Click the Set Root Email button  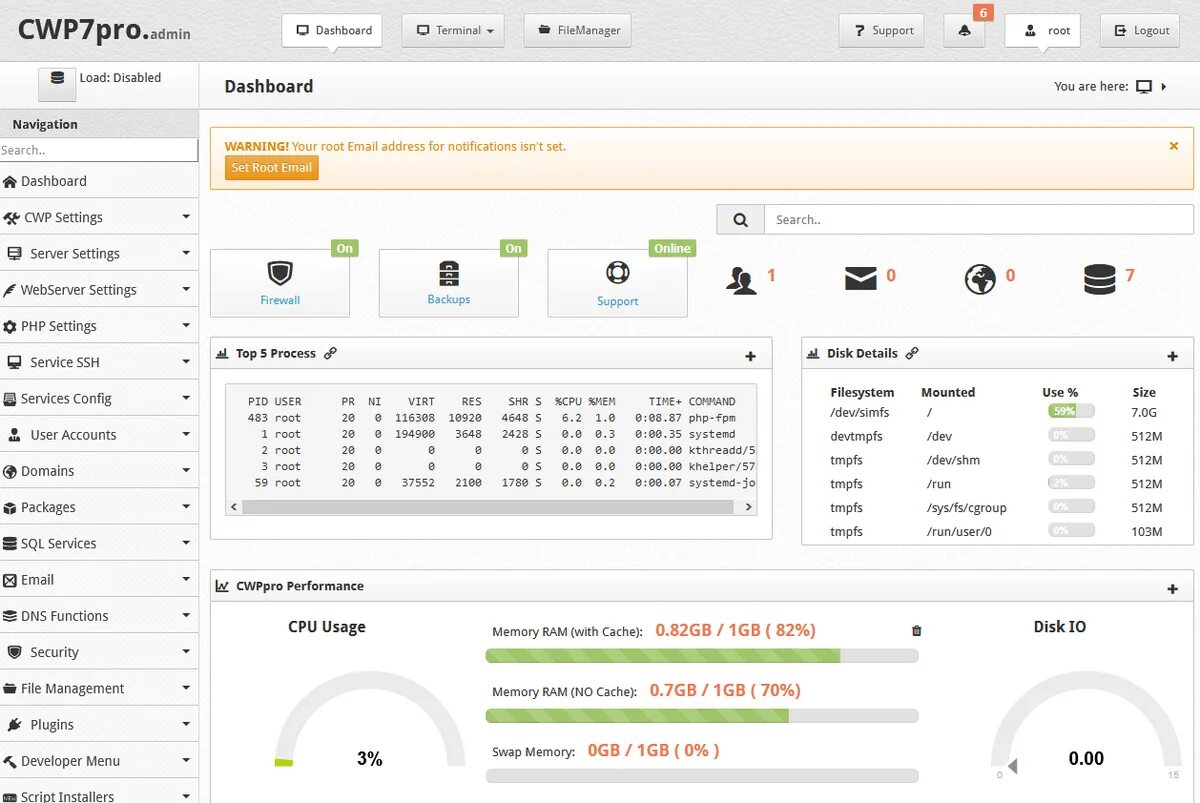[x=271, y=168]
